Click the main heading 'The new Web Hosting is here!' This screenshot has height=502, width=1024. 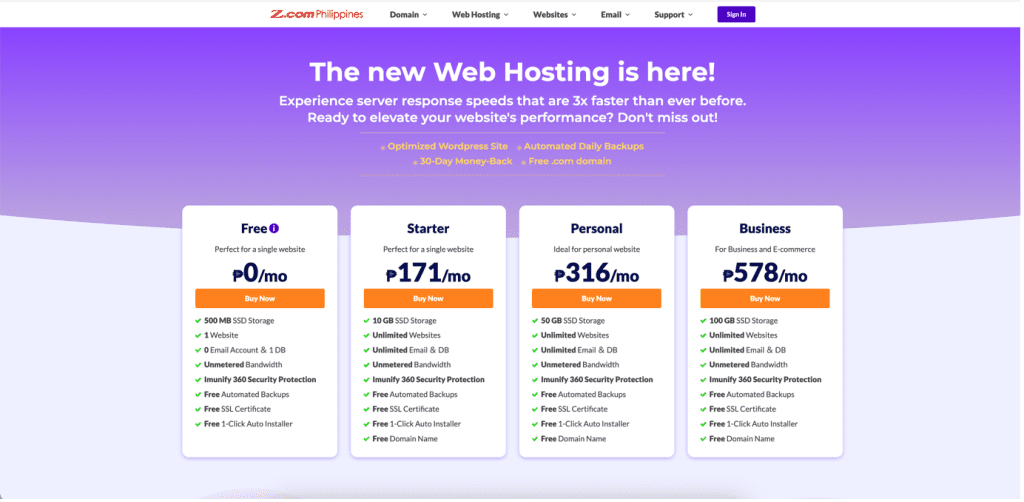[x=512, y=72]
